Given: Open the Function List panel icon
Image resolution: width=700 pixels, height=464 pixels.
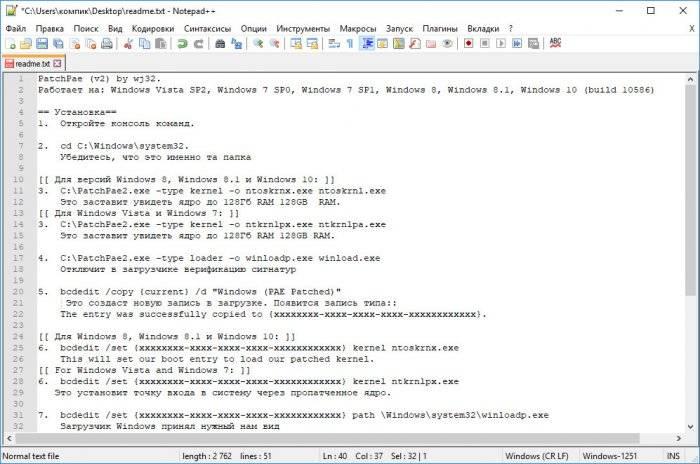Looking at the screenshot, I should [x=415, y=43].
